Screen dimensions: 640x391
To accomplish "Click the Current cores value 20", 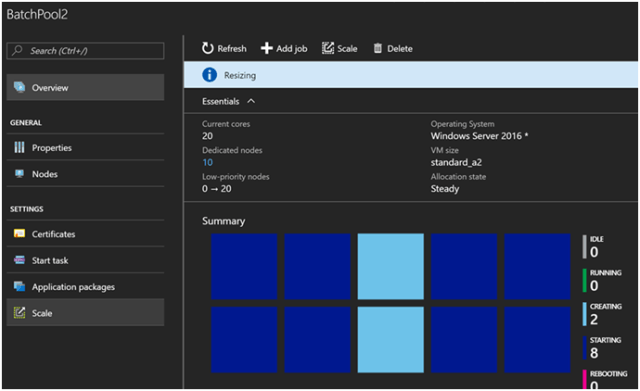I will (207, 136).
